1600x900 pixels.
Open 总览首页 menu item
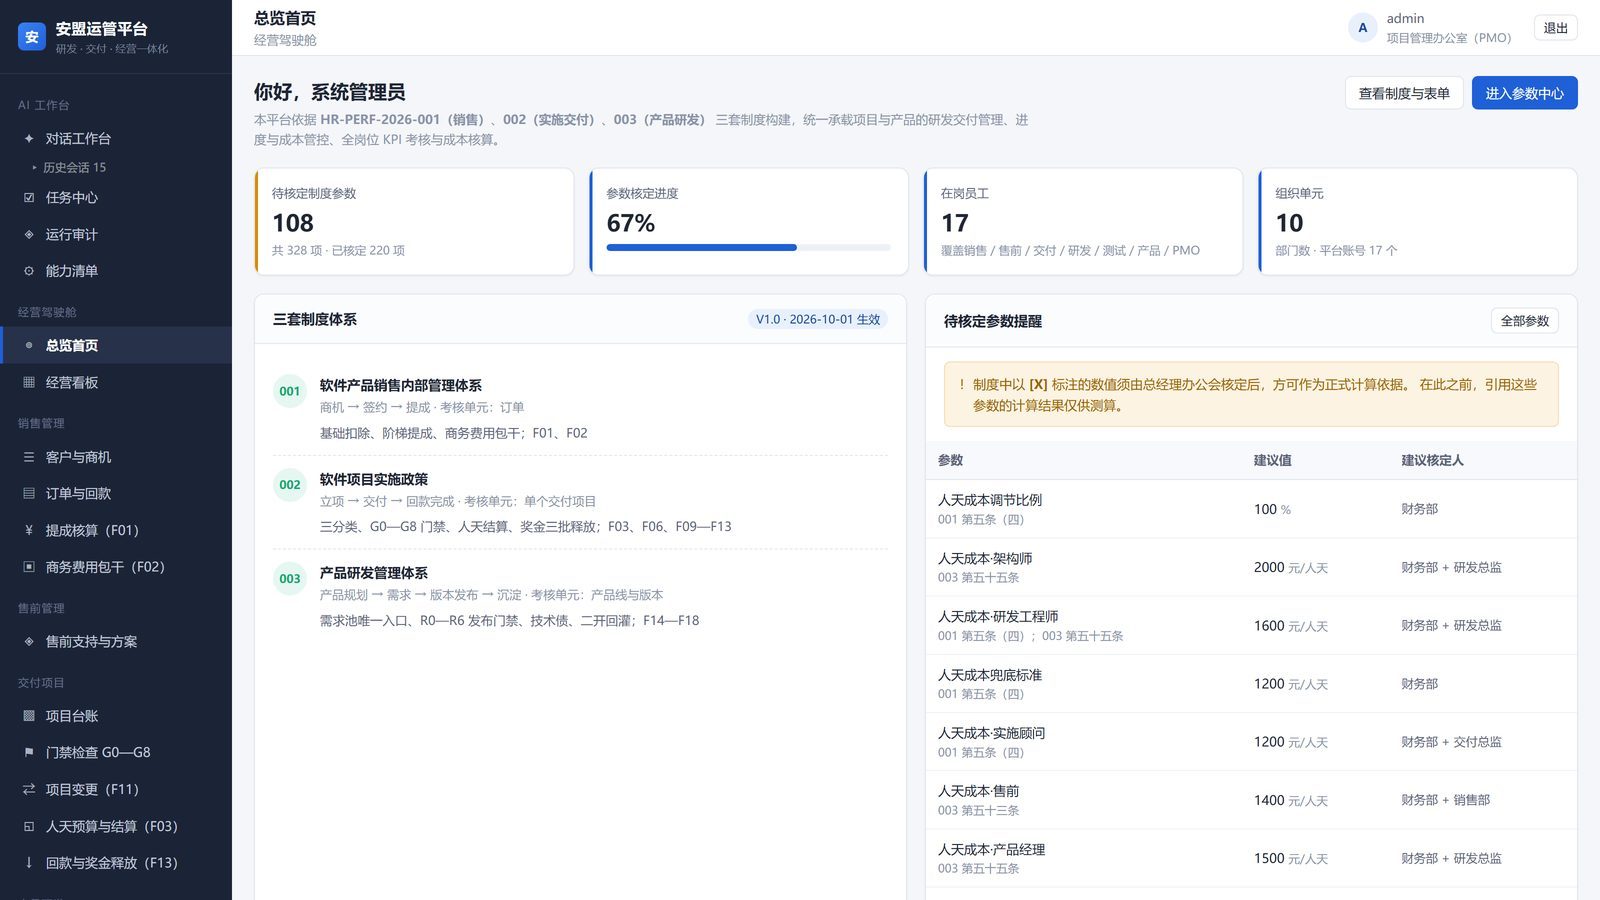click(116, 346)
